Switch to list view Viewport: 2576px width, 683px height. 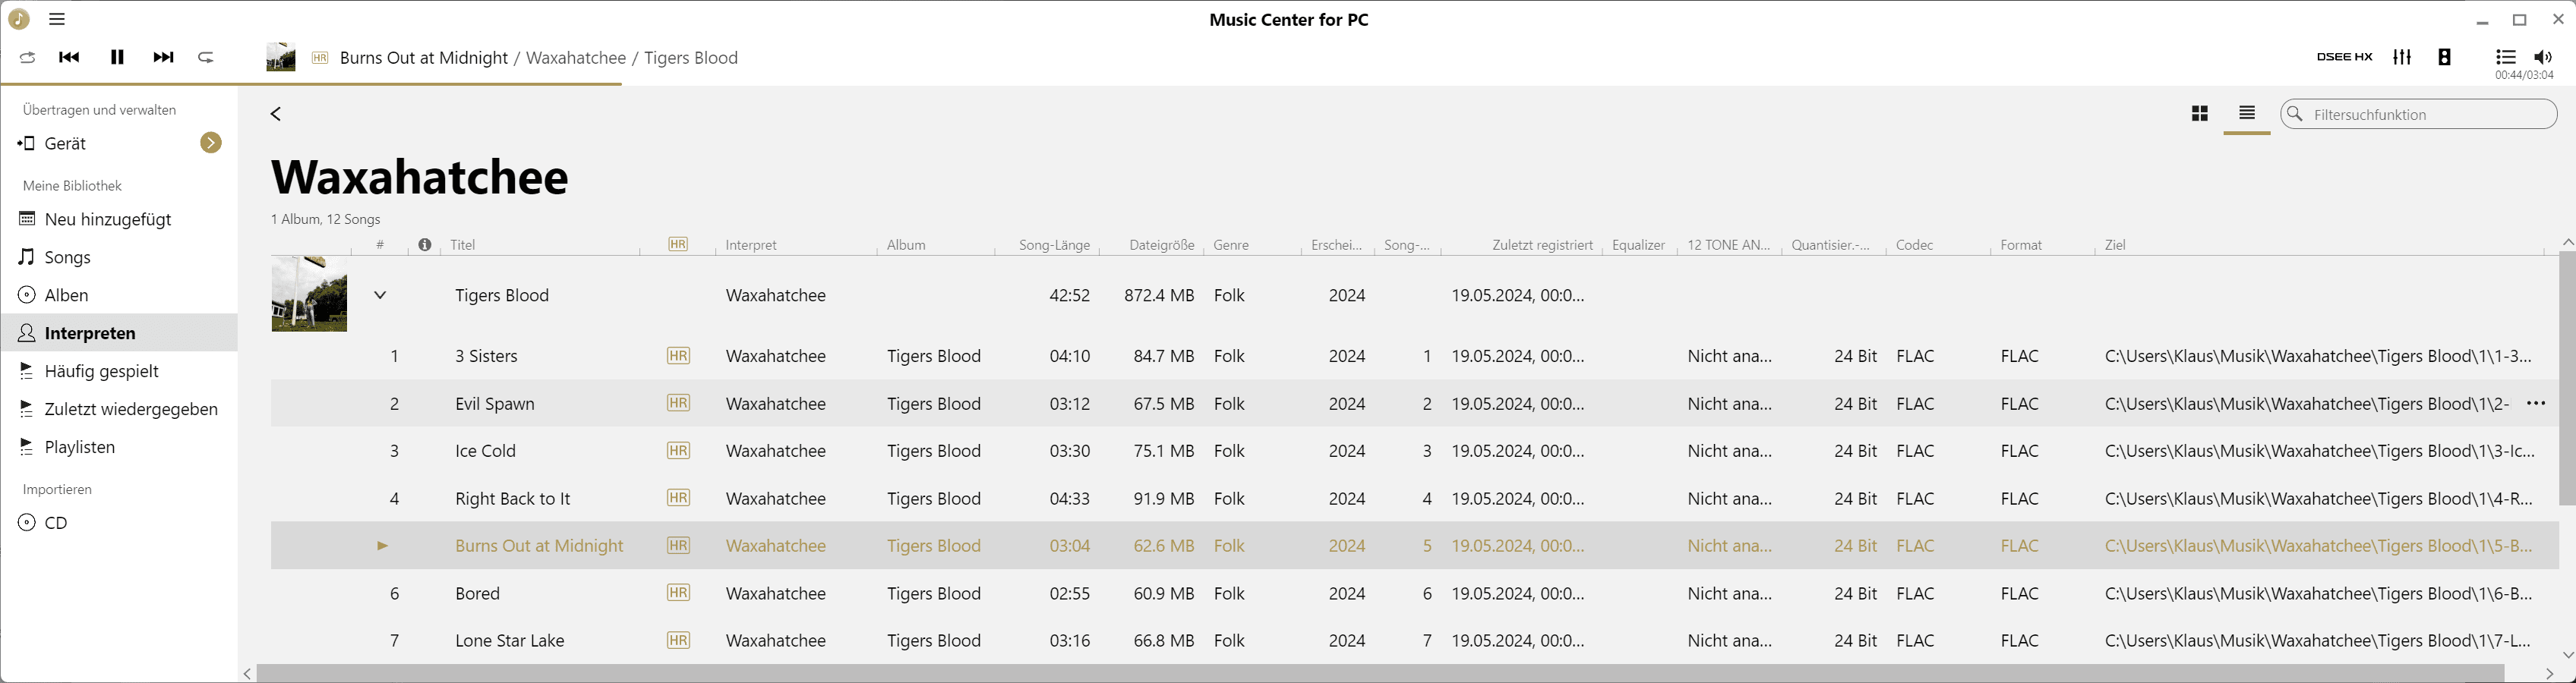pos(2246,113)
